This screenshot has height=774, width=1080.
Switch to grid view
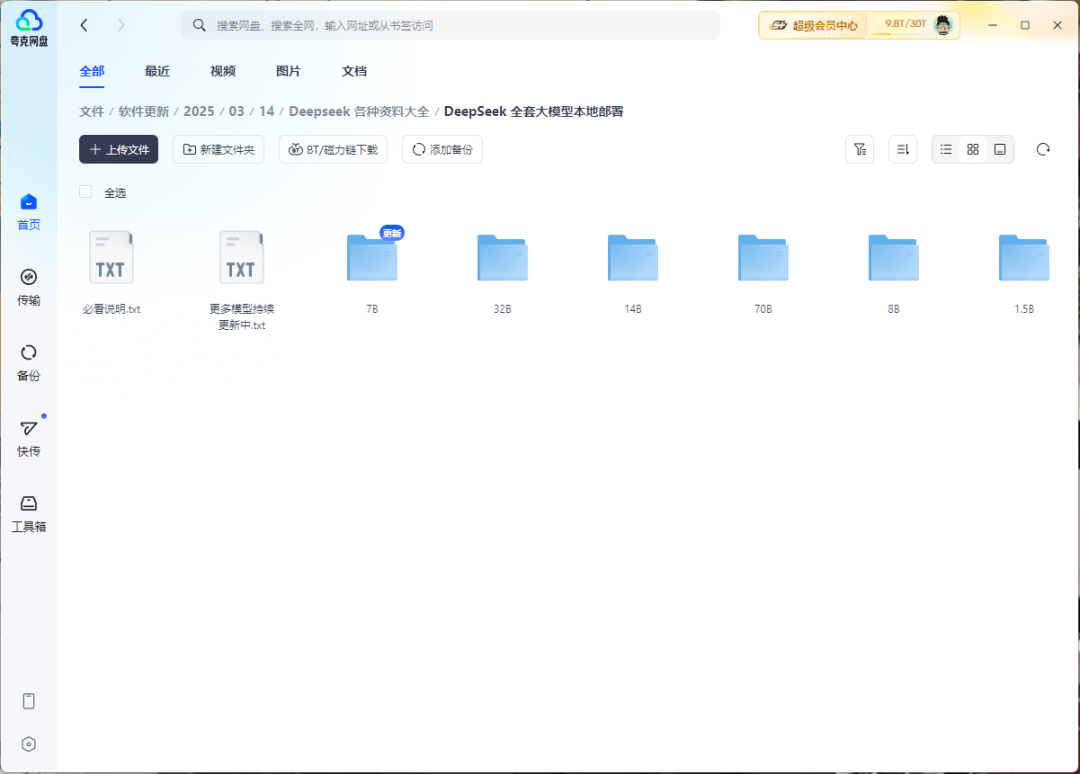973,149
